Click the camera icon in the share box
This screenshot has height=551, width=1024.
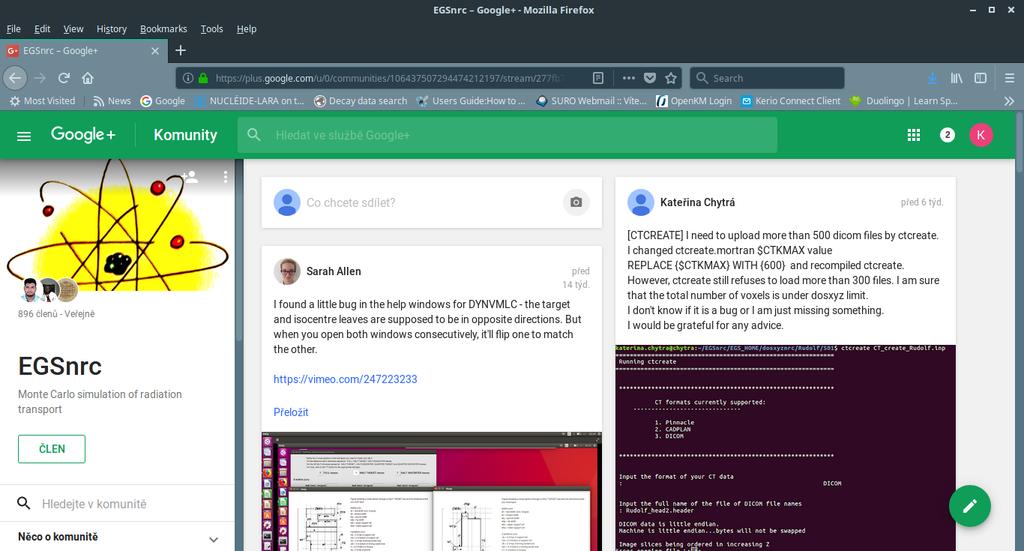tap(576, 202)
